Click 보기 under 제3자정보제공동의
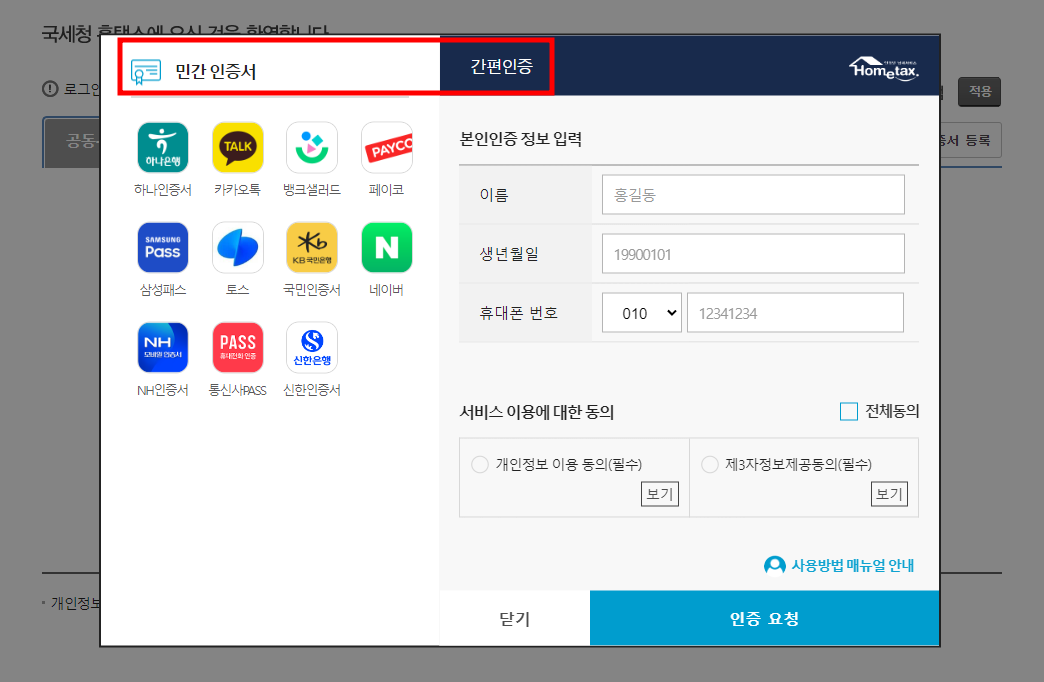The width and height of the screenshot is (1044, 682). point(890,494)
